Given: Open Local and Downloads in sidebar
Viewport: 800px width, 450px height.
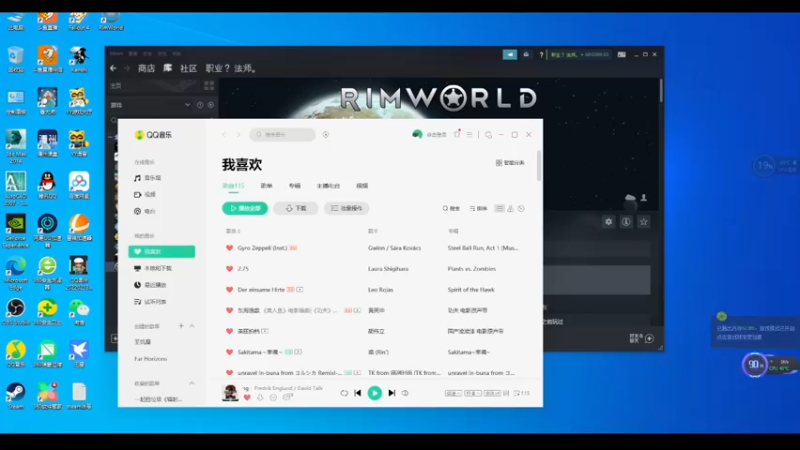Looking at the screenshot, I should (153, 268).
